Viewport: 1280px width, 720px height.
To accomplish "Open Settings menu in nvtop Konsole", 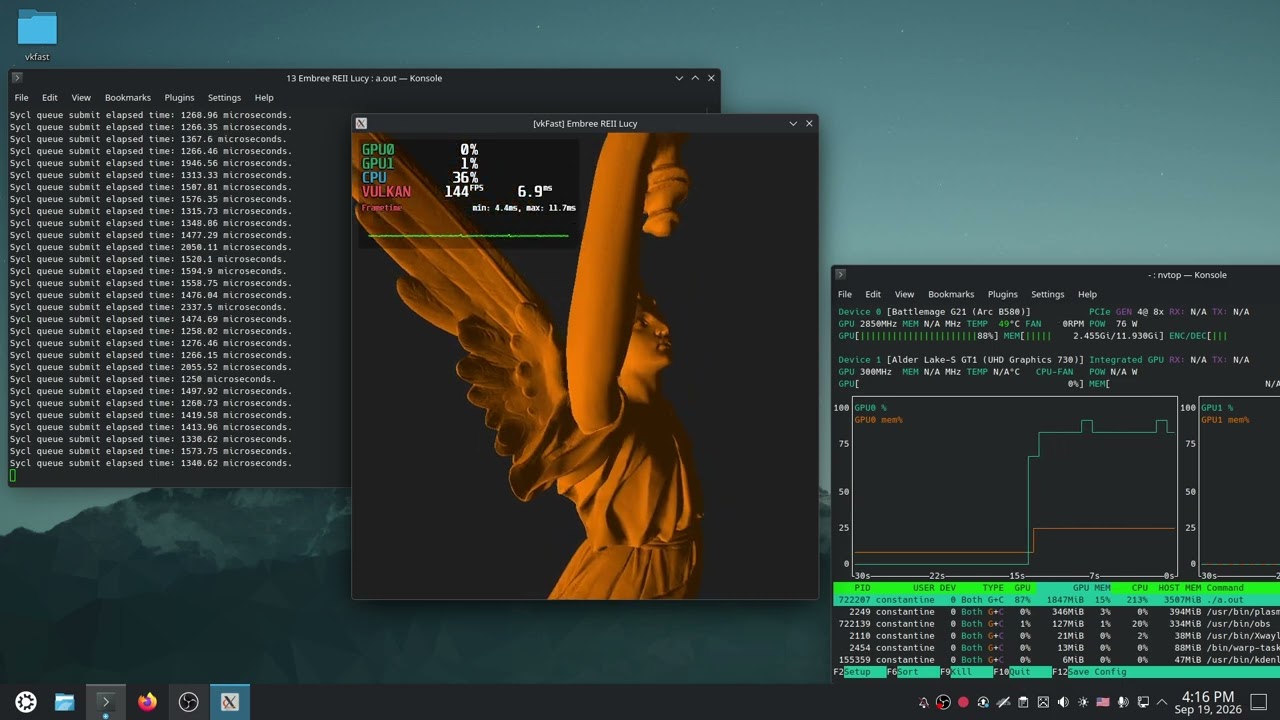I will tap(1048, 295).
